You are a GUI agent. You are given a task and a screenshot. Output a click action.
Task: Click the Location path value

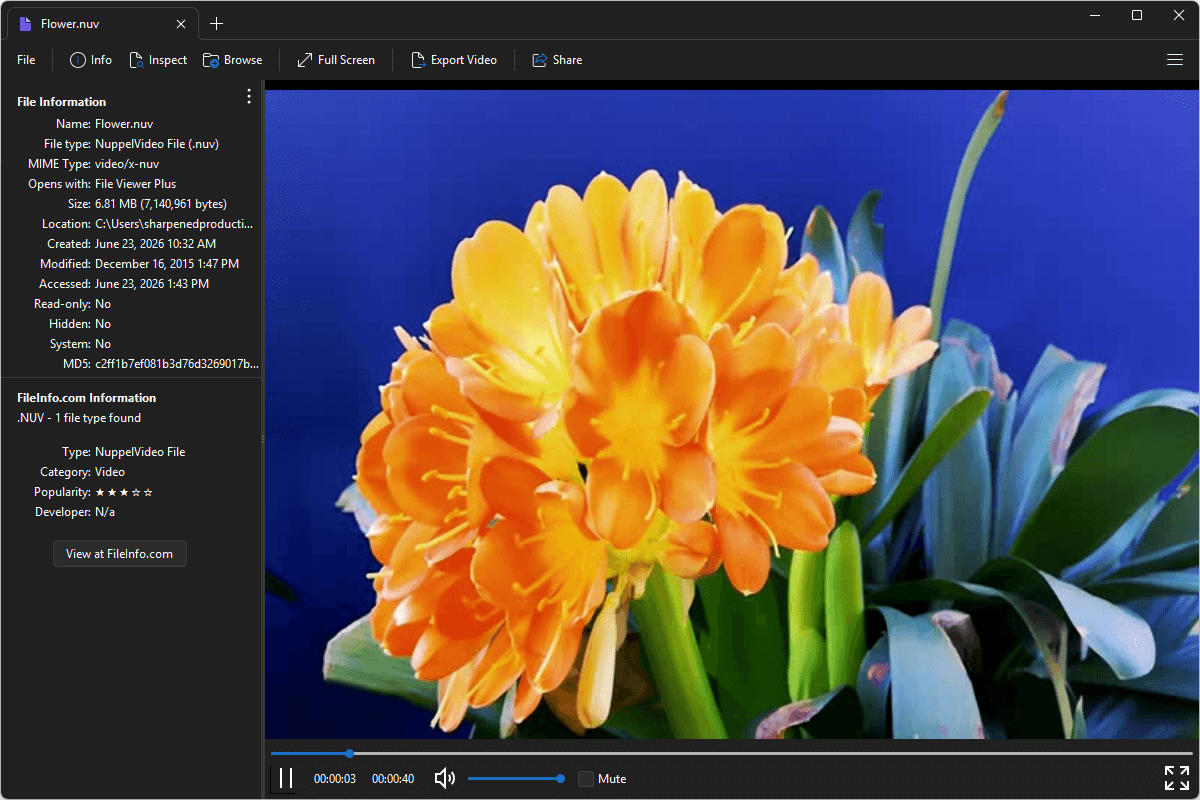tap(174, 224)
